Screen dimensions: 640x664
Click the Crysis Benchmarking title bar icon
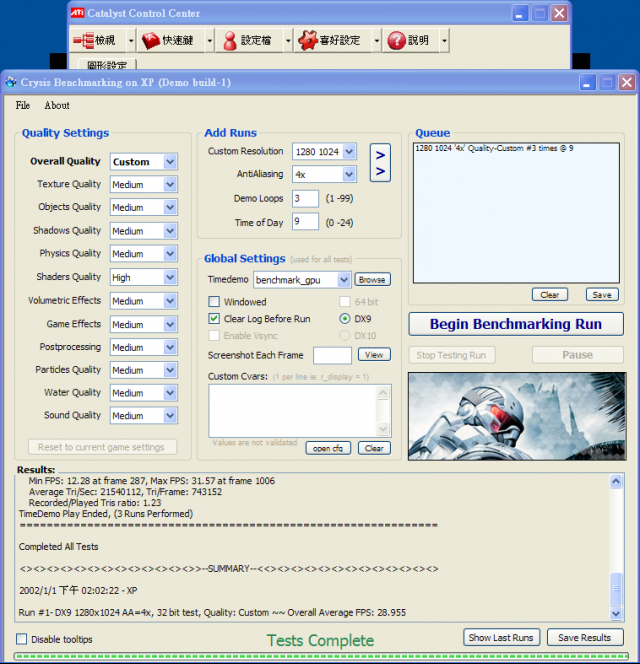[x=11, y=82]
